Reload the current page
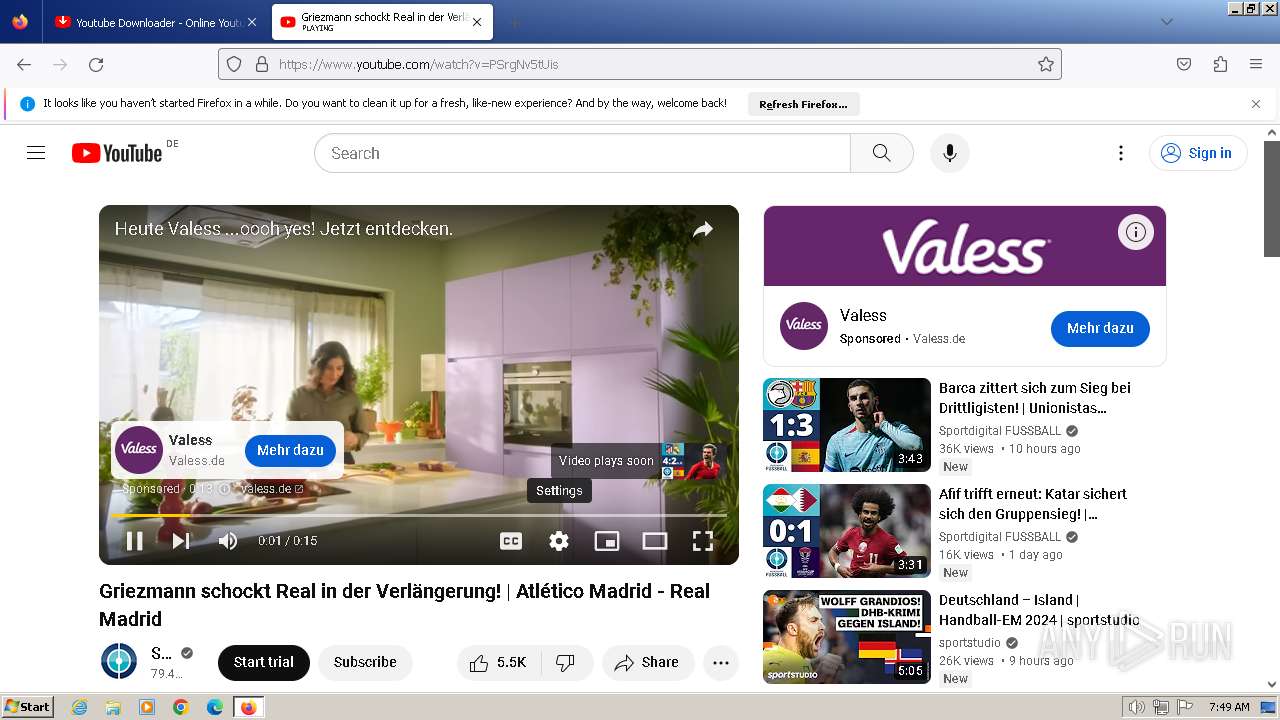The height and width of the screenshot is (720, 1280). (96, 64)
